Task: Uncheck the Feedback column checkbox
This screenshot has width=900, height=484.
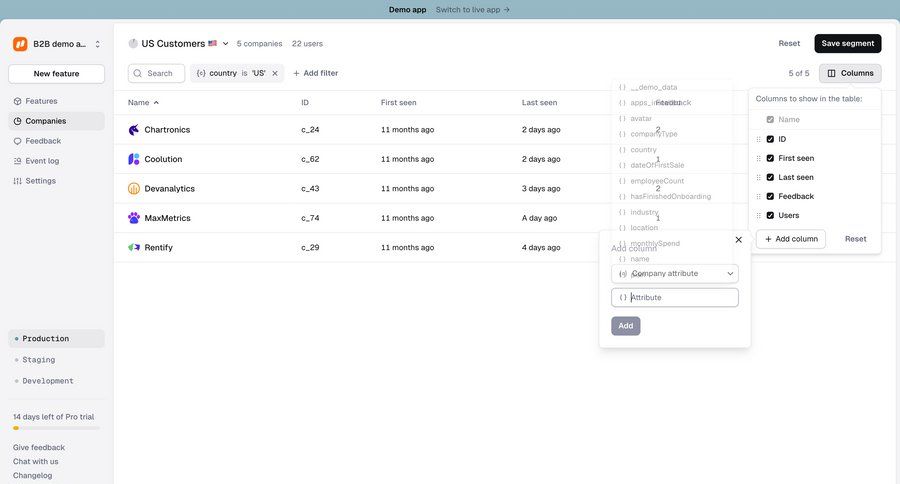Action: [x=770, y=196]
